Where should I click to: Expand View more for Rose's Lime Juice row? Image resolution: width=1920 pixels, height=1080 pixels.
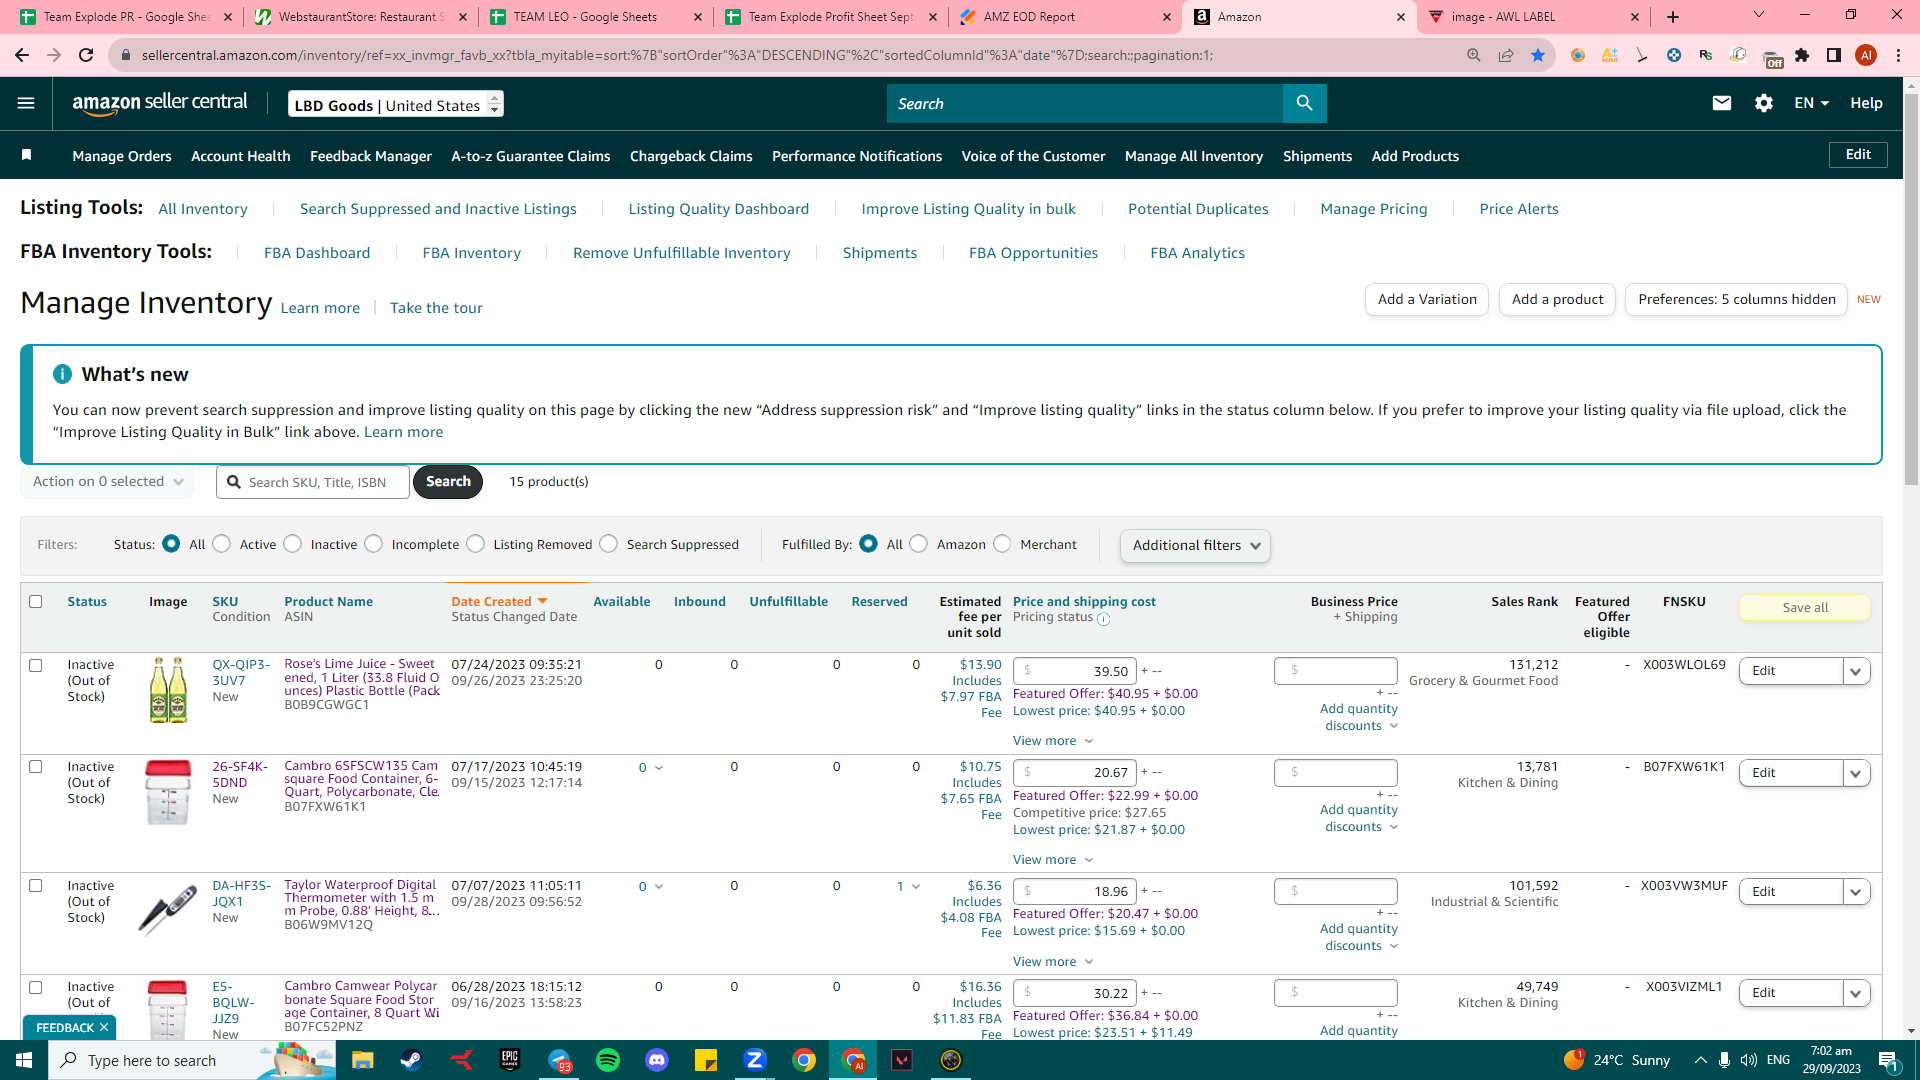[1052, 741]
